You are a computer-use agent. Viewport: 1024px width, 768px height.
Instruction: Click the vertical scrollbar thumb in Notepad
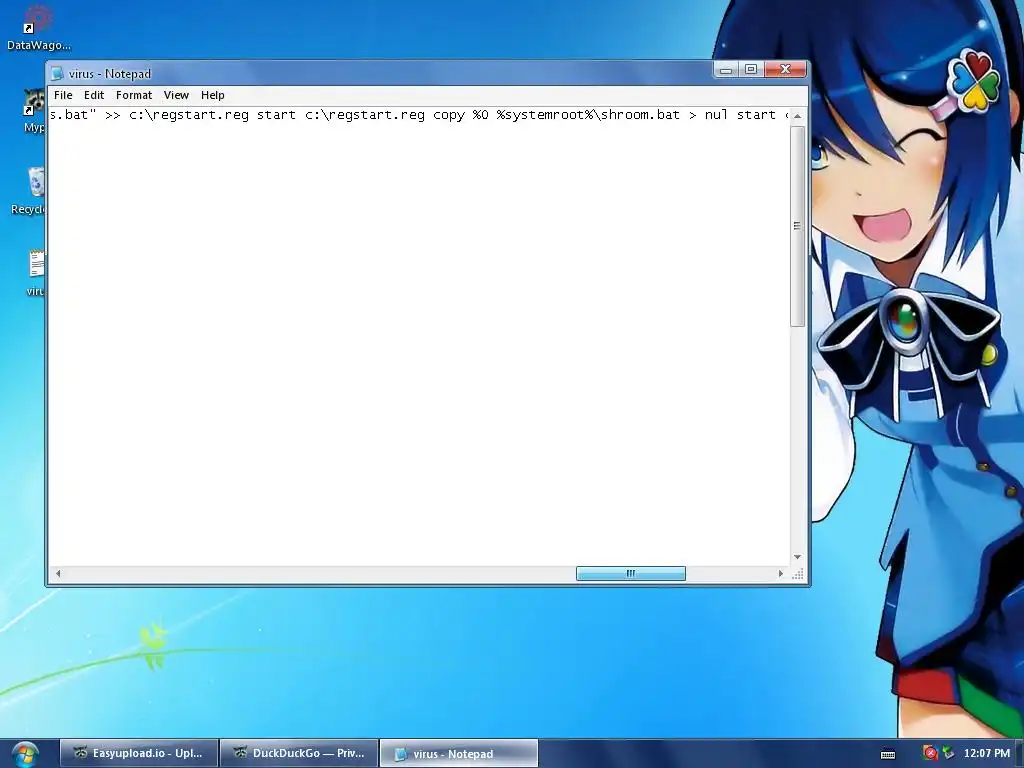point(797,226)
